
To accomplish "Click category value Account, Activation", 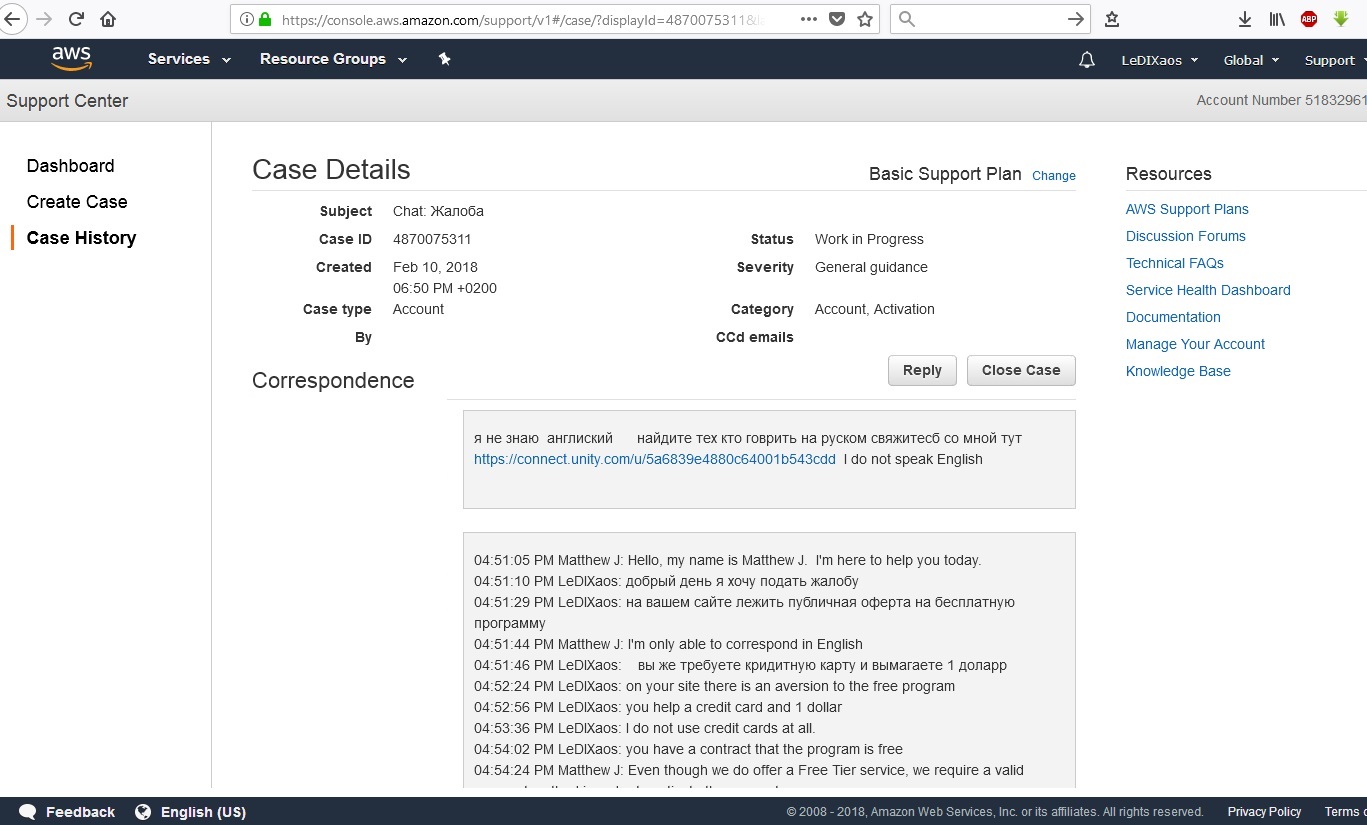I will [875, 309].
